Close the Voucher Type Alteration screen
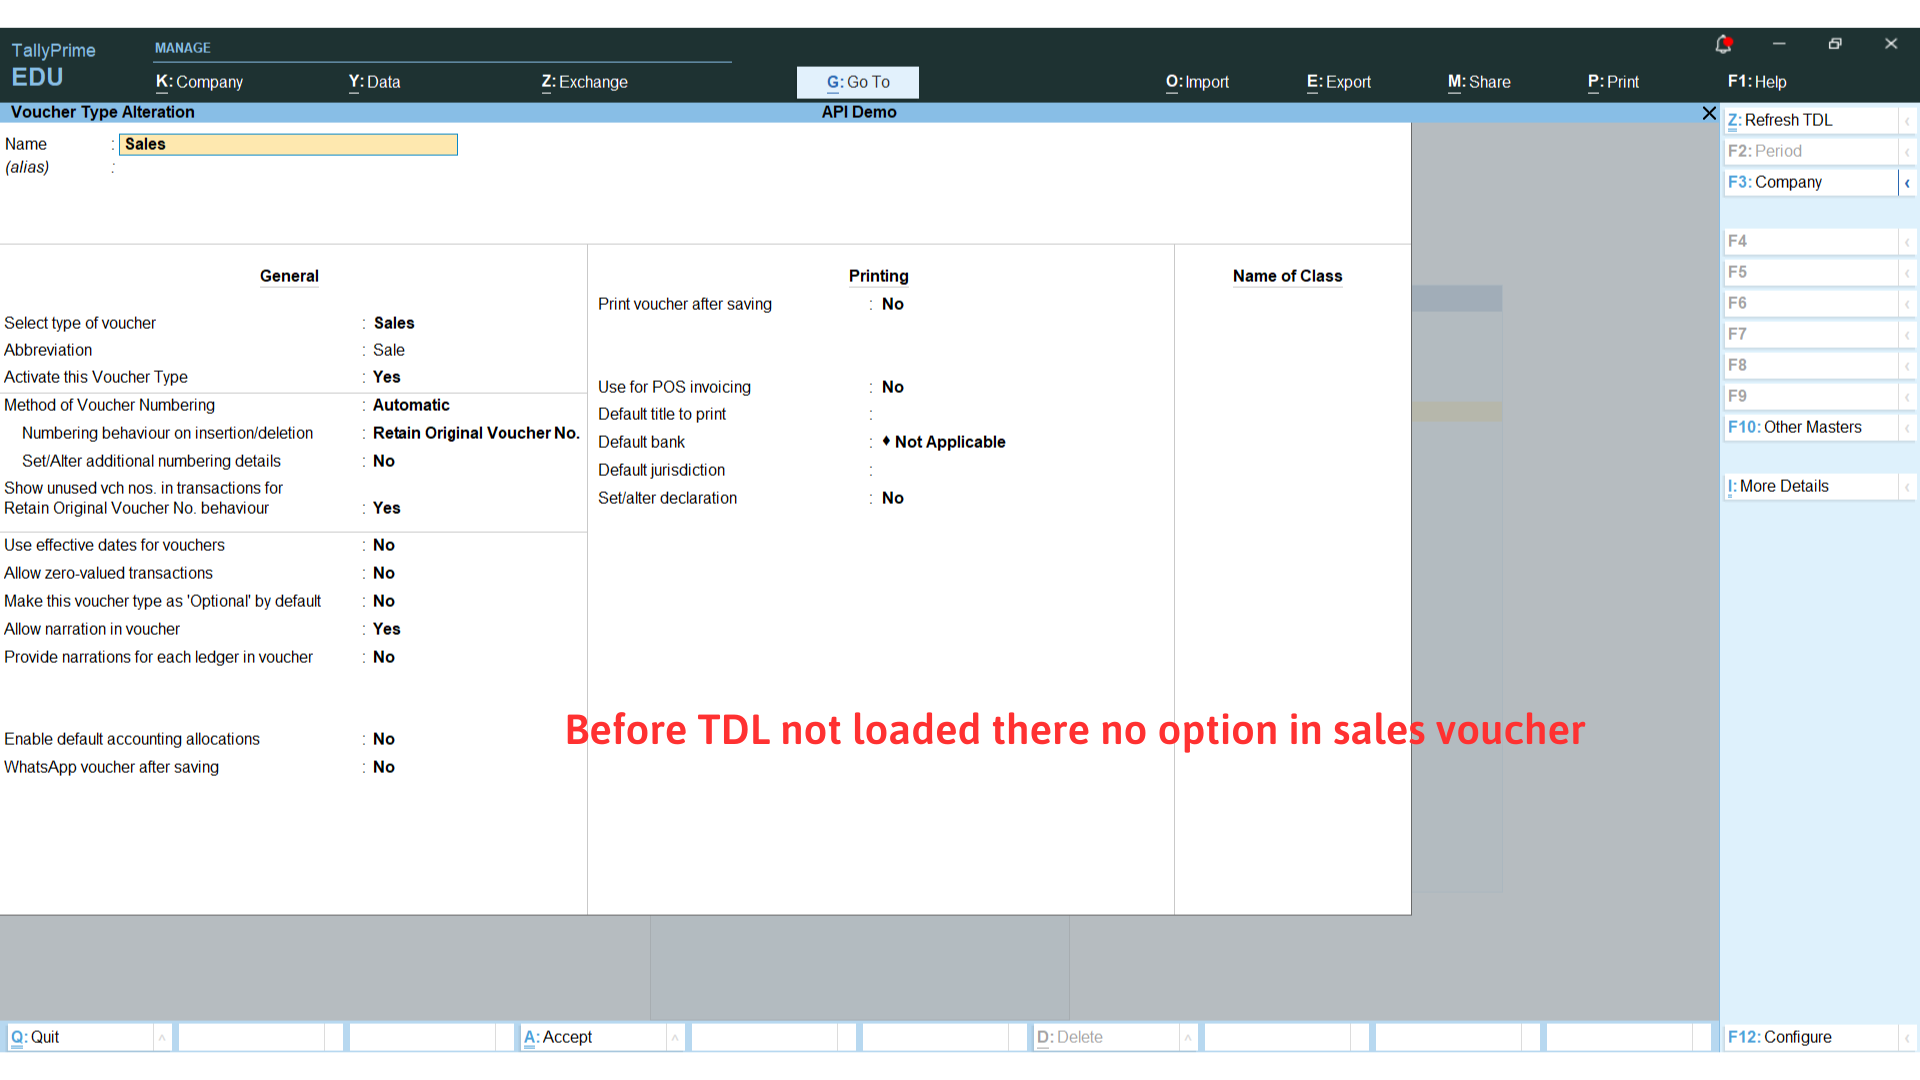1920x1080 pixels. click(1709, 113)
